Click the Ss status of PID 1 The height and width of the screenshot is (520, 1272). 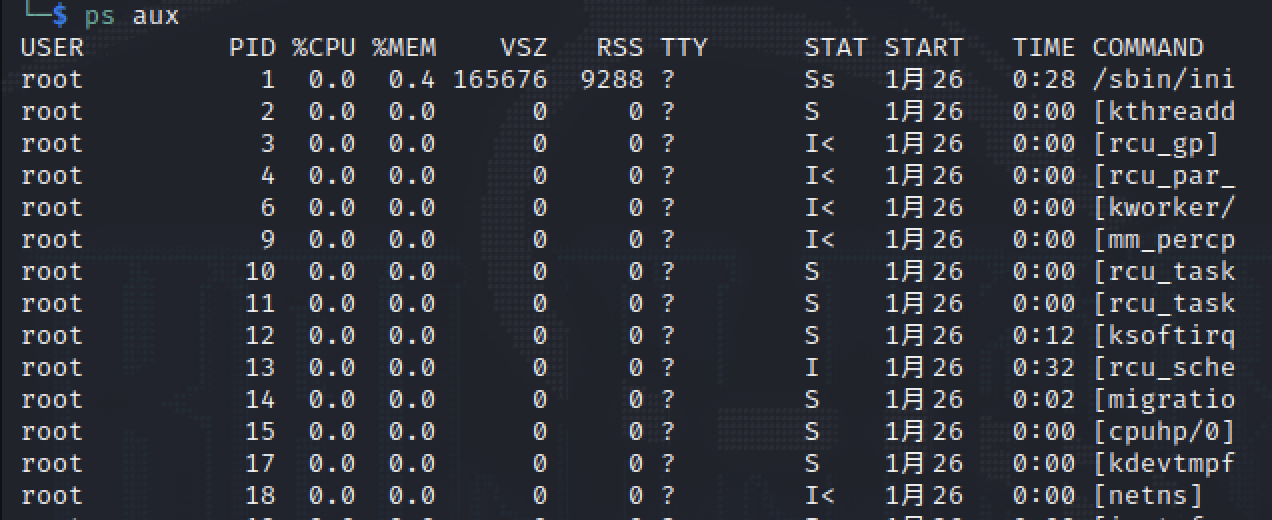(819, 80)
